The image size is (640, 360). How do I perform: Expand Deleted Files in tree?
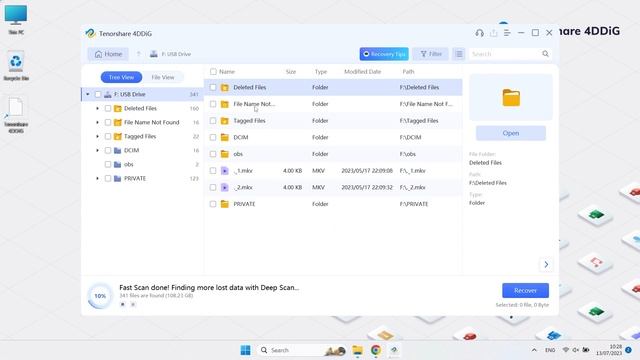[97, 108]
